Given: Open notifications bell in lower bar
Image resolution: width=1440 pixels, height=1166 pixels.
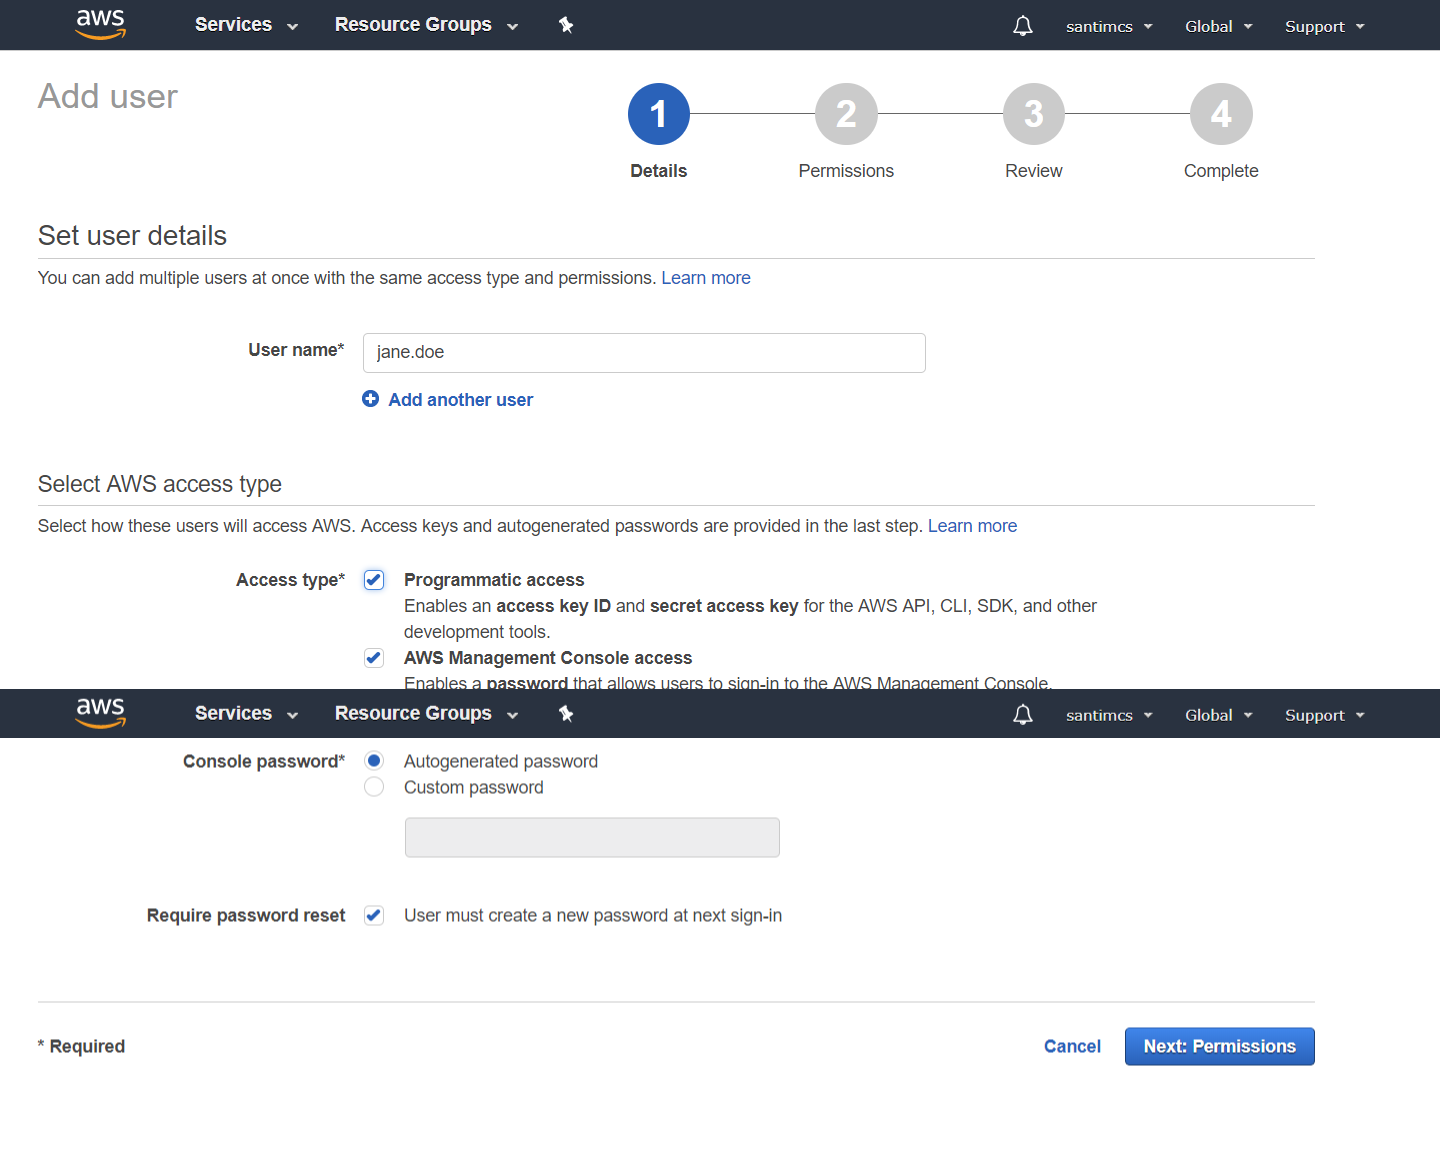Looking at the screenshot, I should [1023, 715].
